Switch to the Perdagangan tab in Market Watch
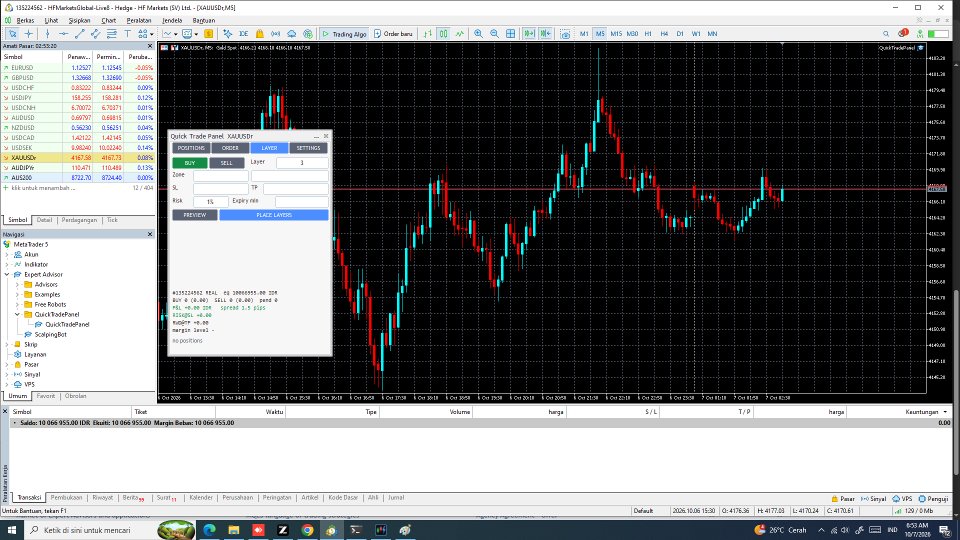This screenshot has width=960, height=540. tap(79, 220)
